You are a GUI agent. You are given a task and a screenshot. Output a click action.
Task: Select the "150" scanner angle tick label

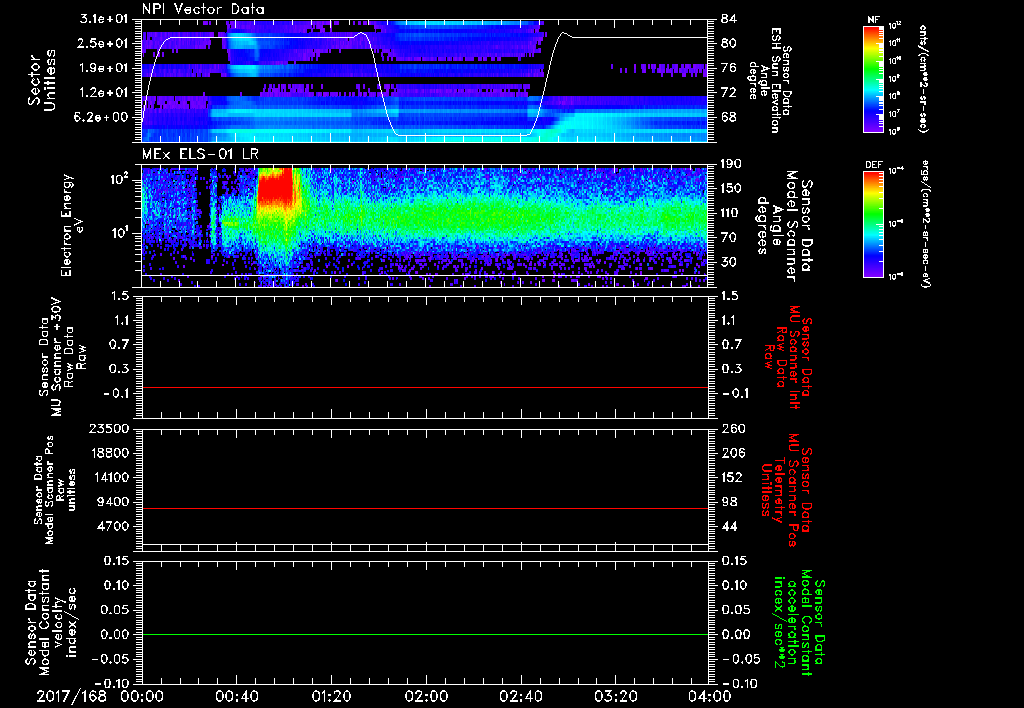733,188
